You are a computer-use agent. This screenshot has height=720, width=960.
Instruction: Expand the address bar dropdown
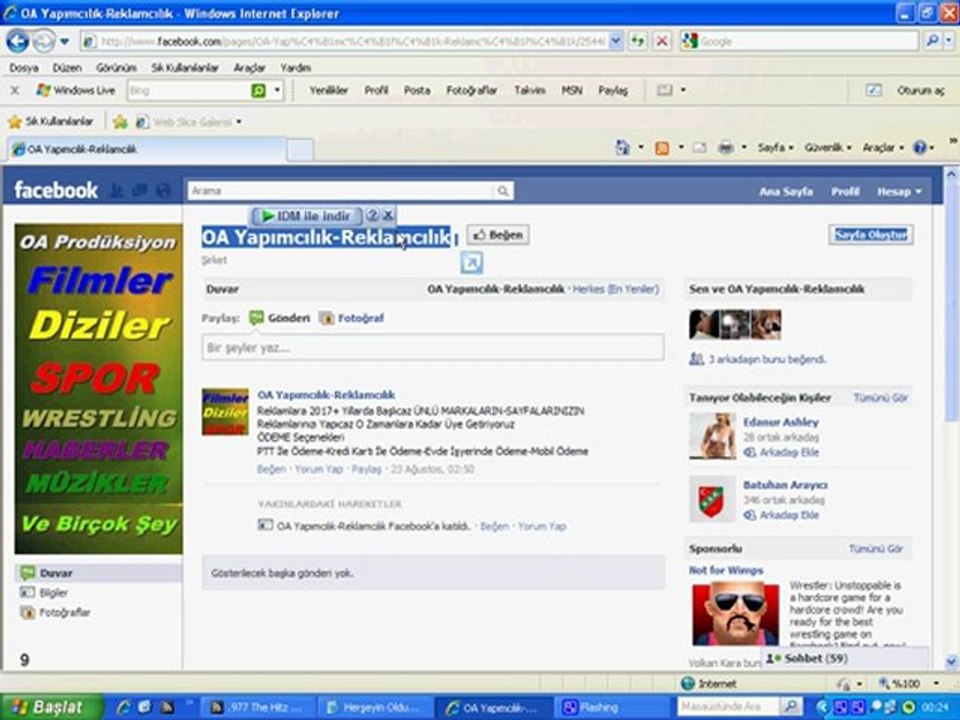[x=616, y=41]
